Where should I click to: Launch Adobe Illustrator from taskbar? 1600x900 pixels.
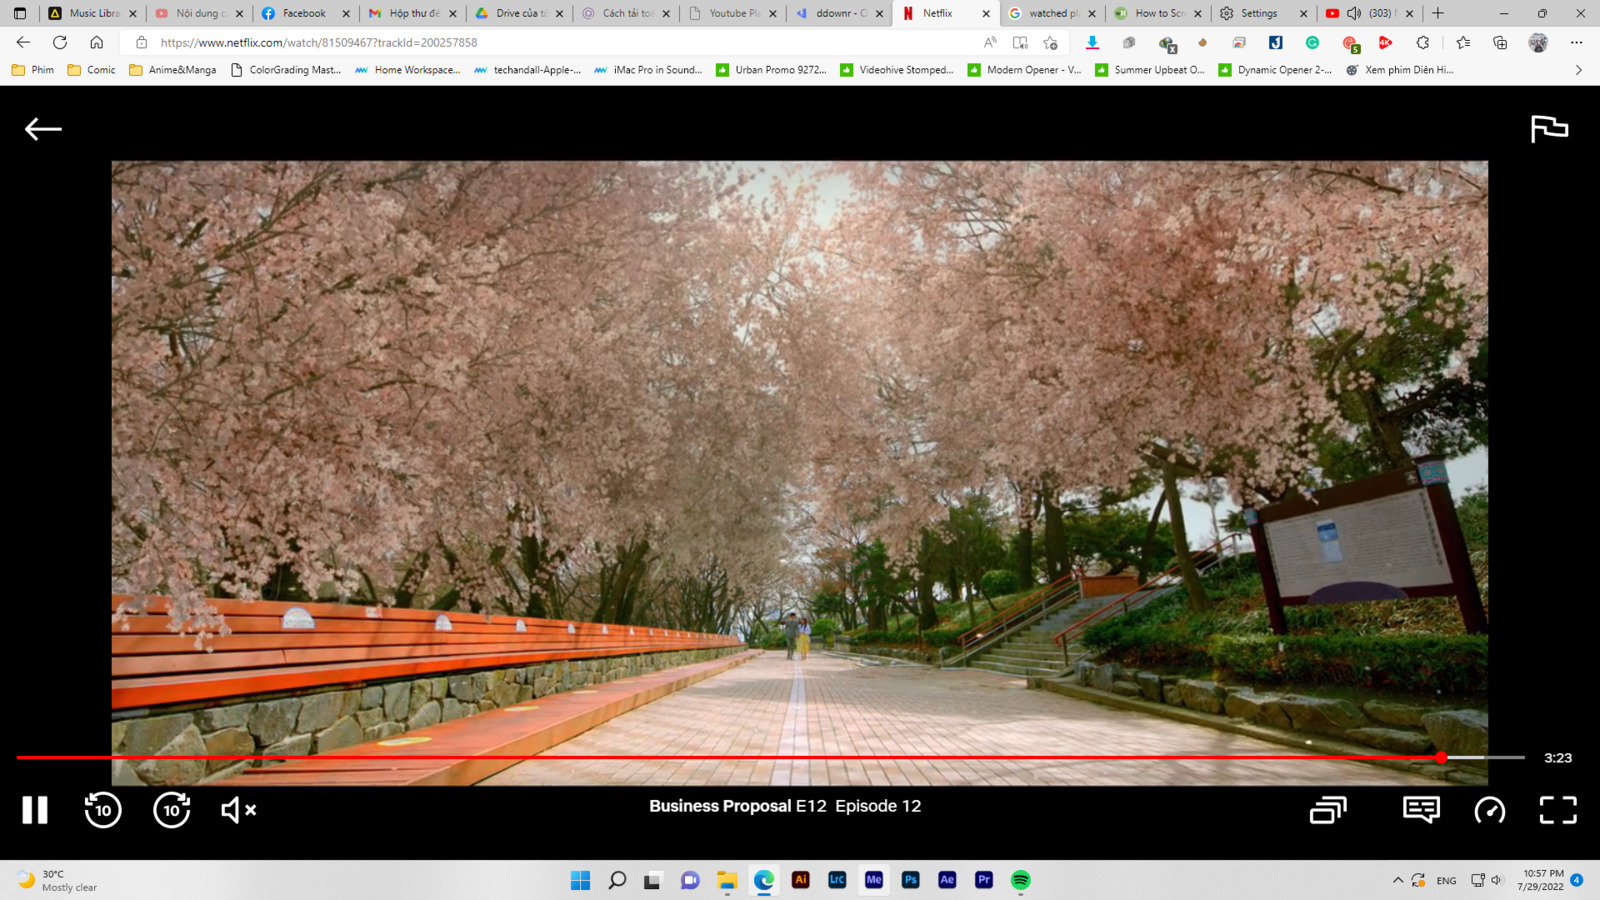pos(800,880)
